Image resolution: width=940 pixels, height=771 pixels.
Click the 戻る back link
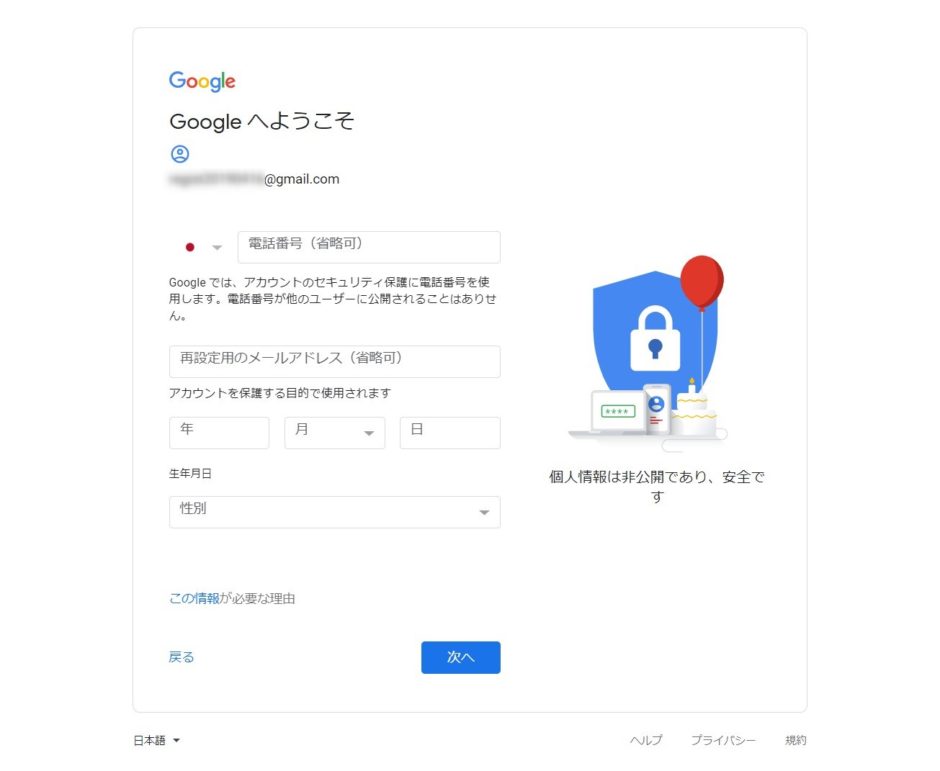[182, 657]
